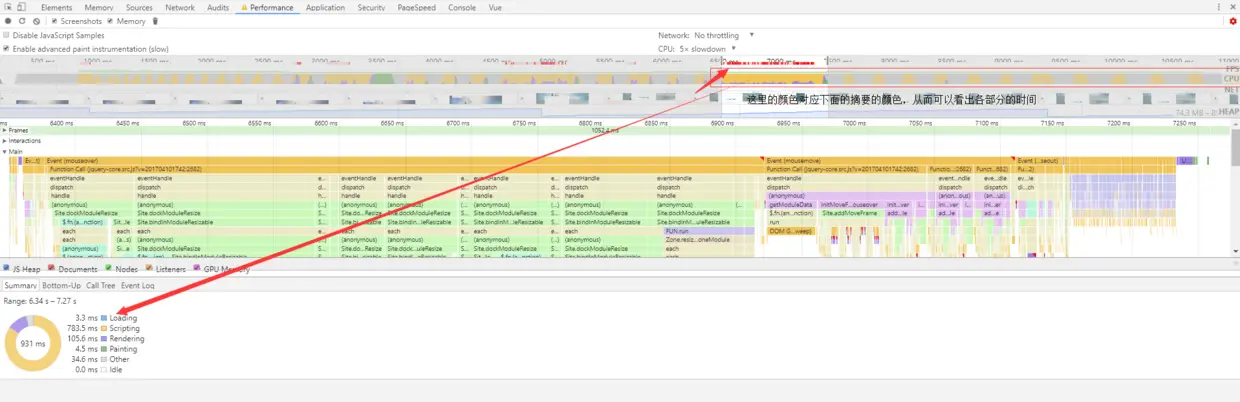Select the Summary details tab
The height and width of the screenshot is (402, 1240).
20,285
